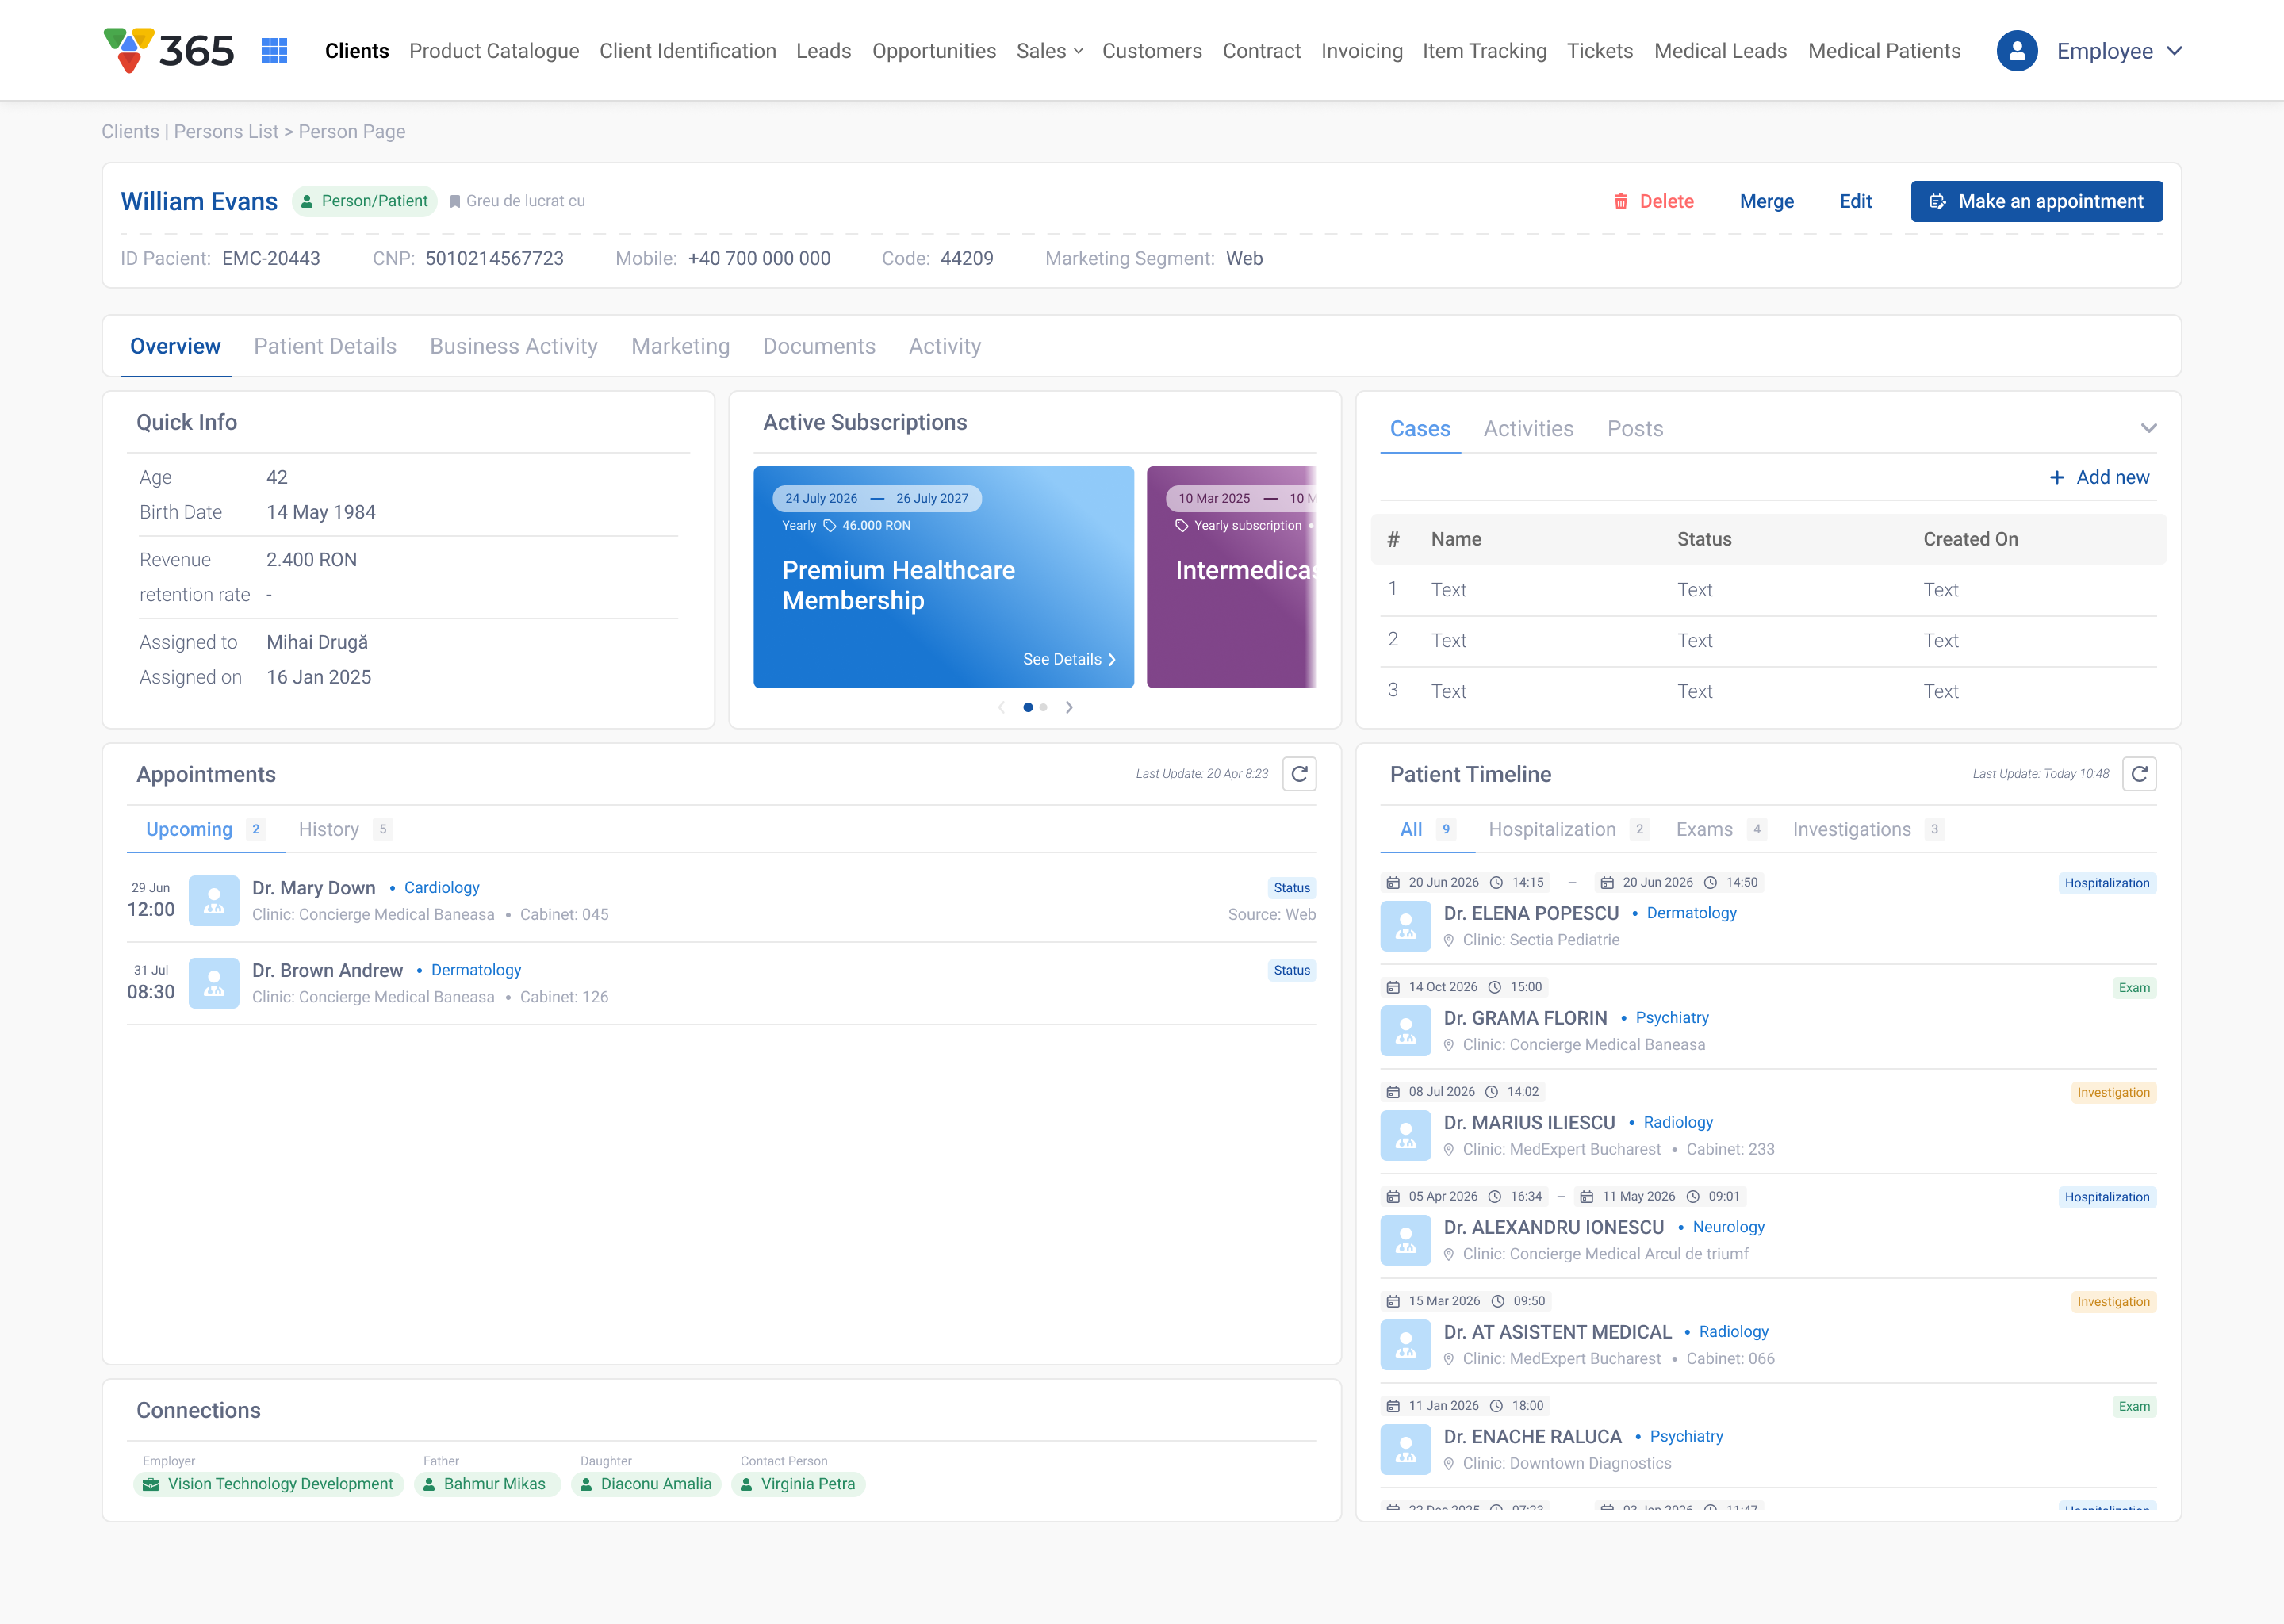The height and width of the screenshot is (1624, 2284).
Task: Click the person icon in Bahmur Mikas chip
Action: [x=429, y=1485]
